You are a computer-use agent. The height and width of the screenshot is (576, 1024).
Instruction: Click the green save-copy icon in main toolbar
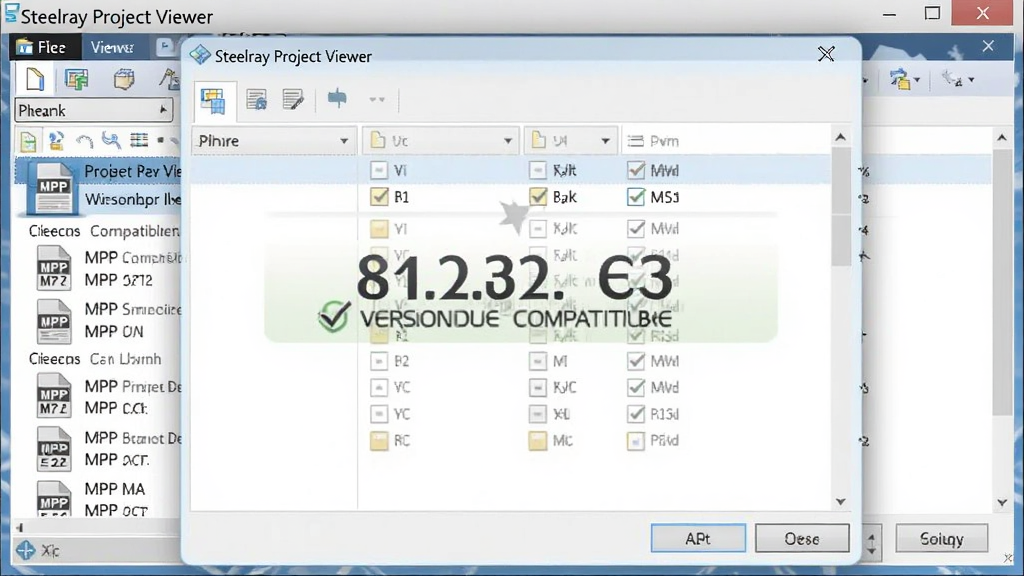pyautogui.click(x=76, y=80)
